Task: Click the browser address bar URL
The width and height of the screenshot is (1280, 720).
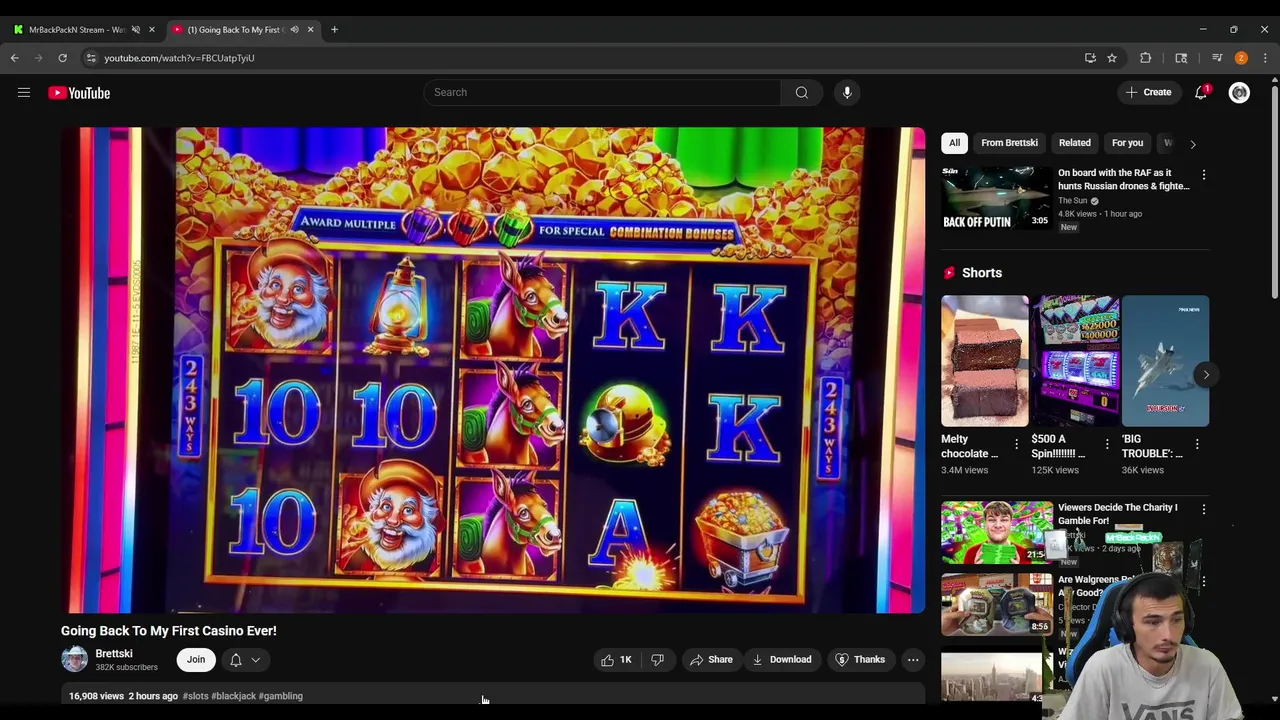Action: [x=179, y=58]
